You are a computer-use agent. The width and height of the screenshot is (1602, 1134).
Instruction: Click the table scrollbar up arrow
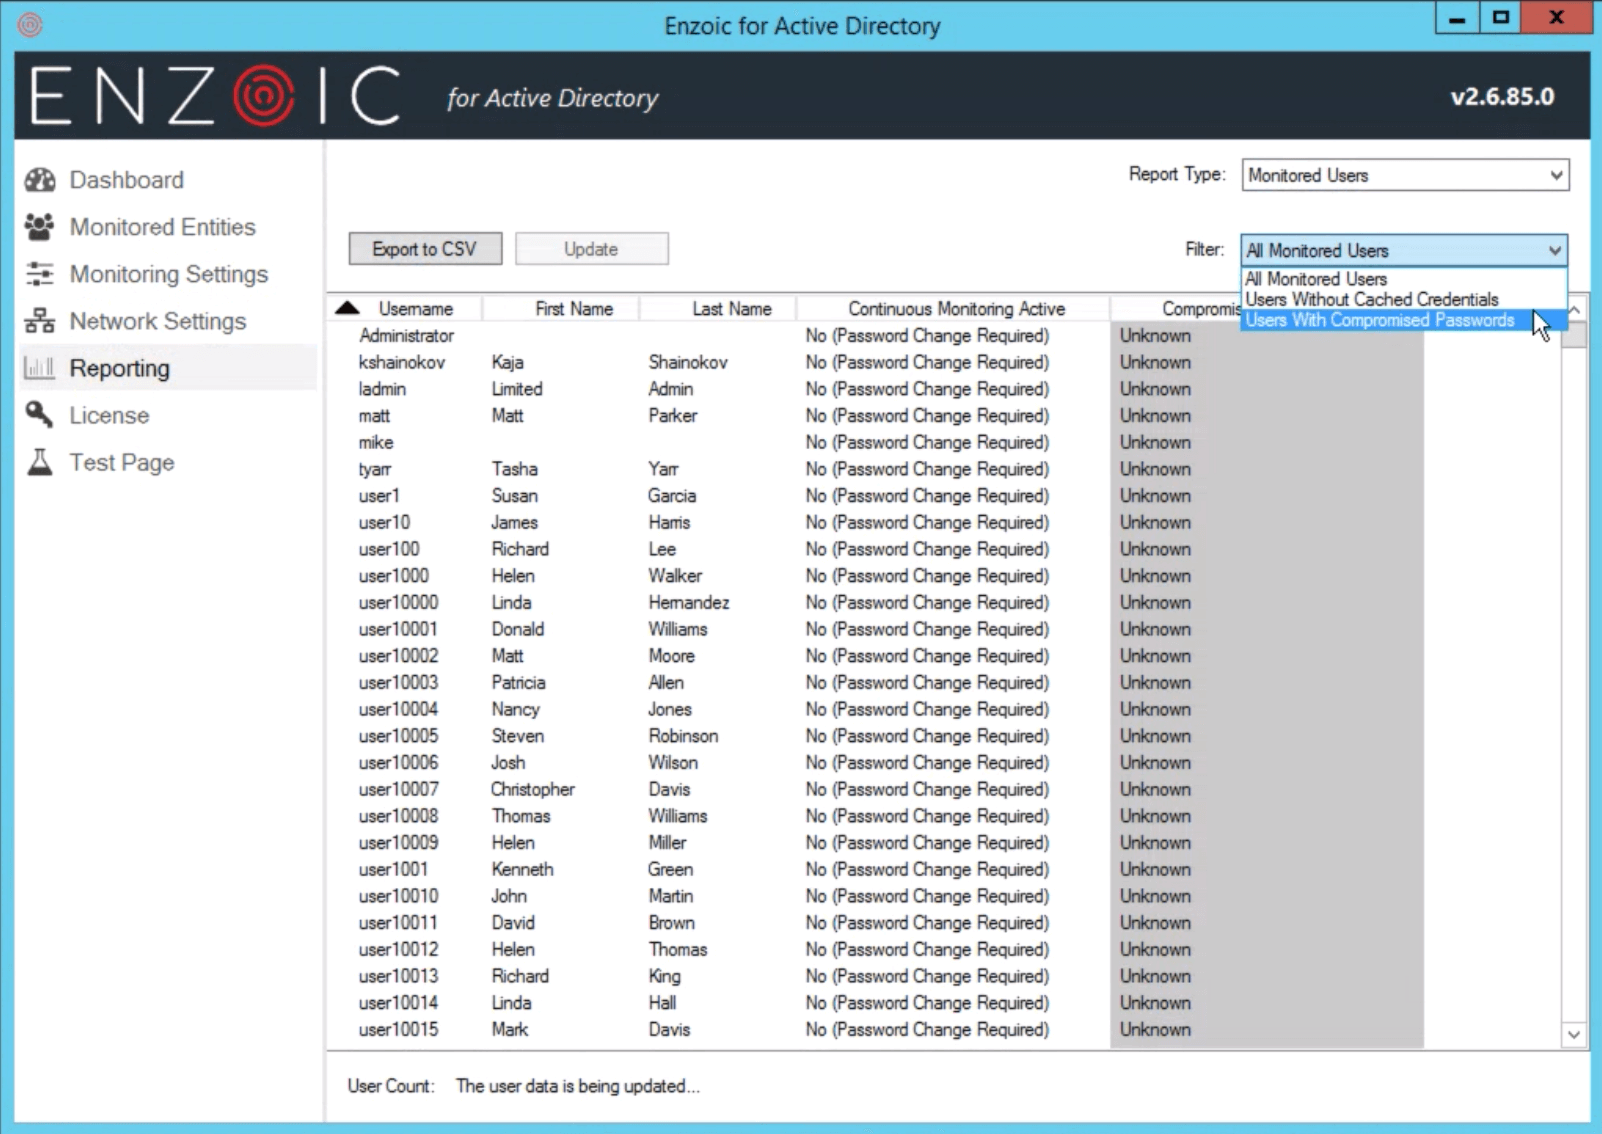pyautogui.click(x=1574, y=310)
